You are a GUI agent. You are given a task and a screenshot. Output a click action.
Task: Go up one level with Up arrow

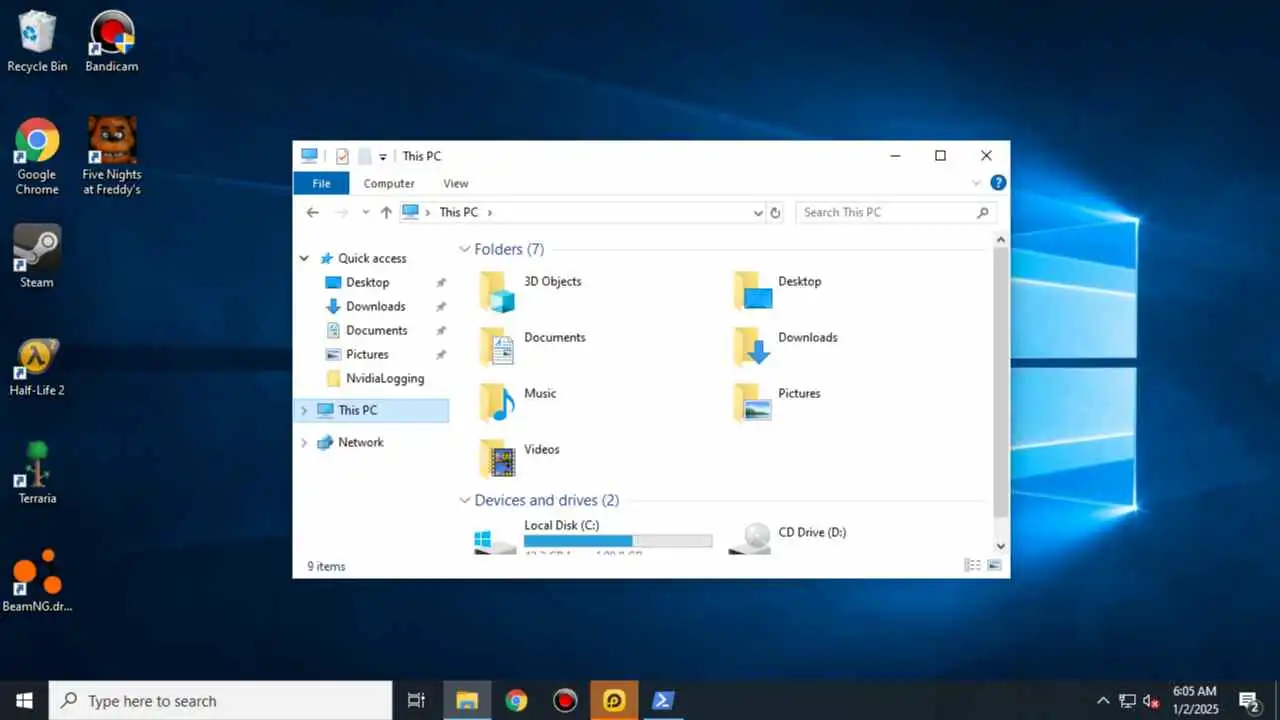[x=386, y=212]
